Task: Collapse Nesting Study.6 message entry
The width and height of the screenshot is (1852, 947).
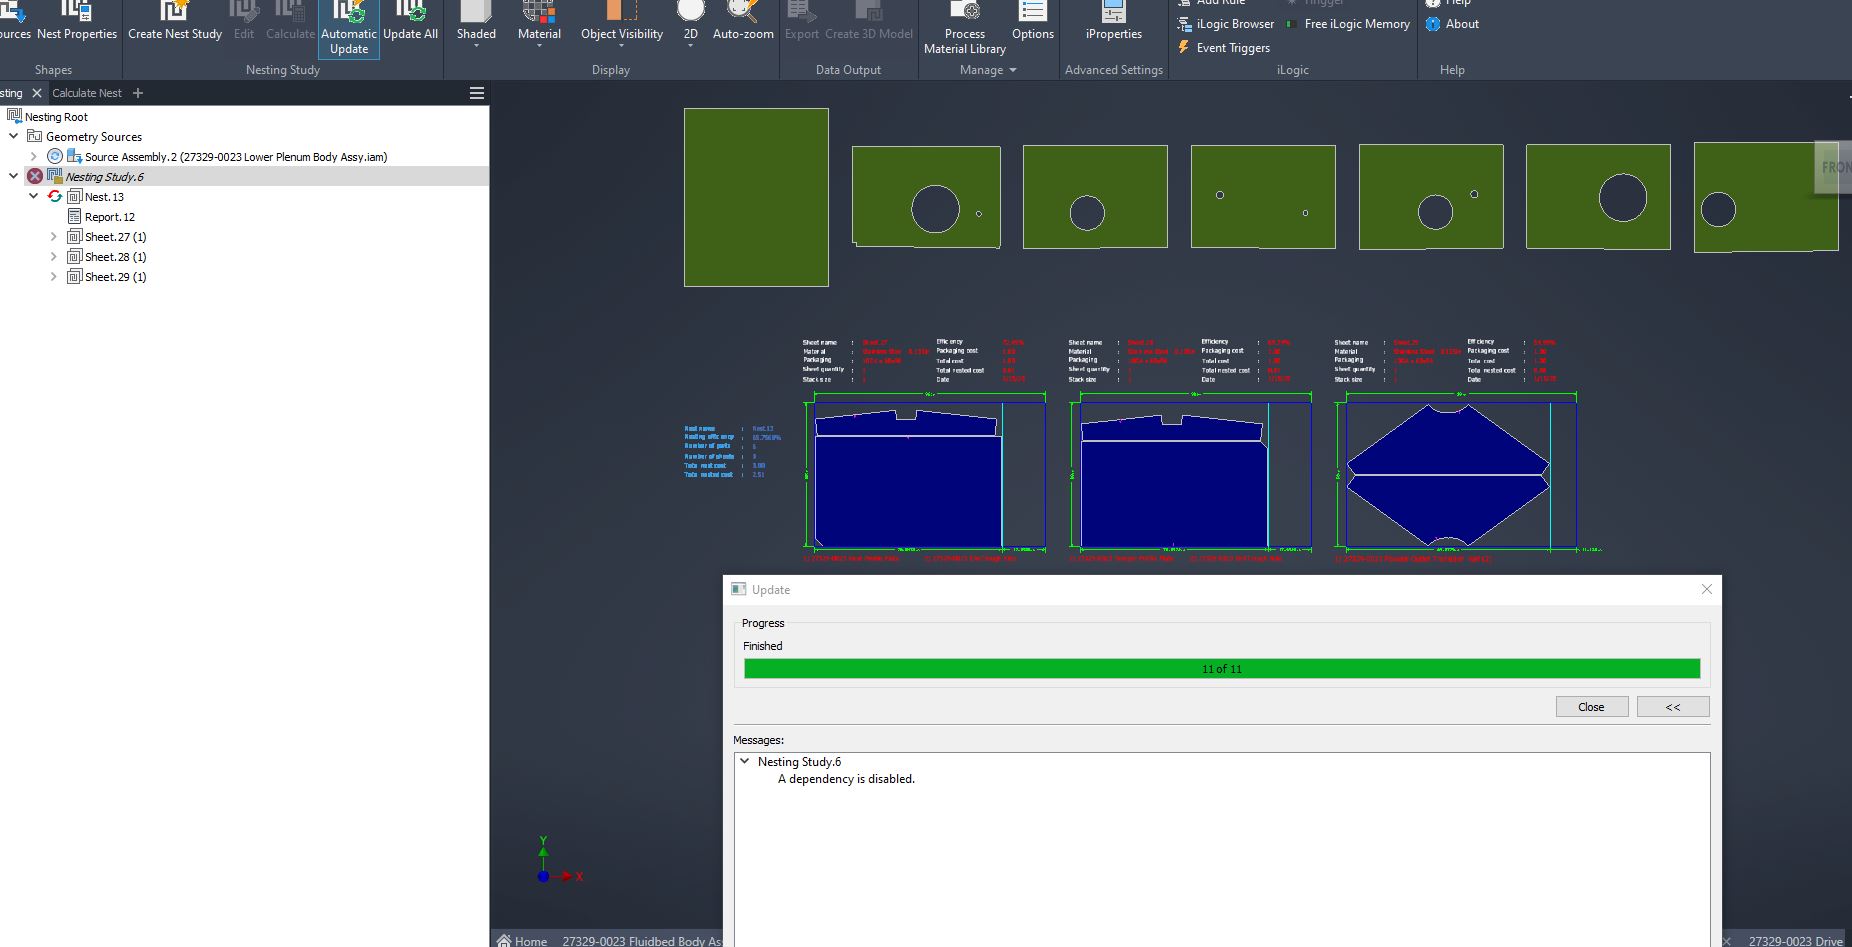Action: [745, 762]
